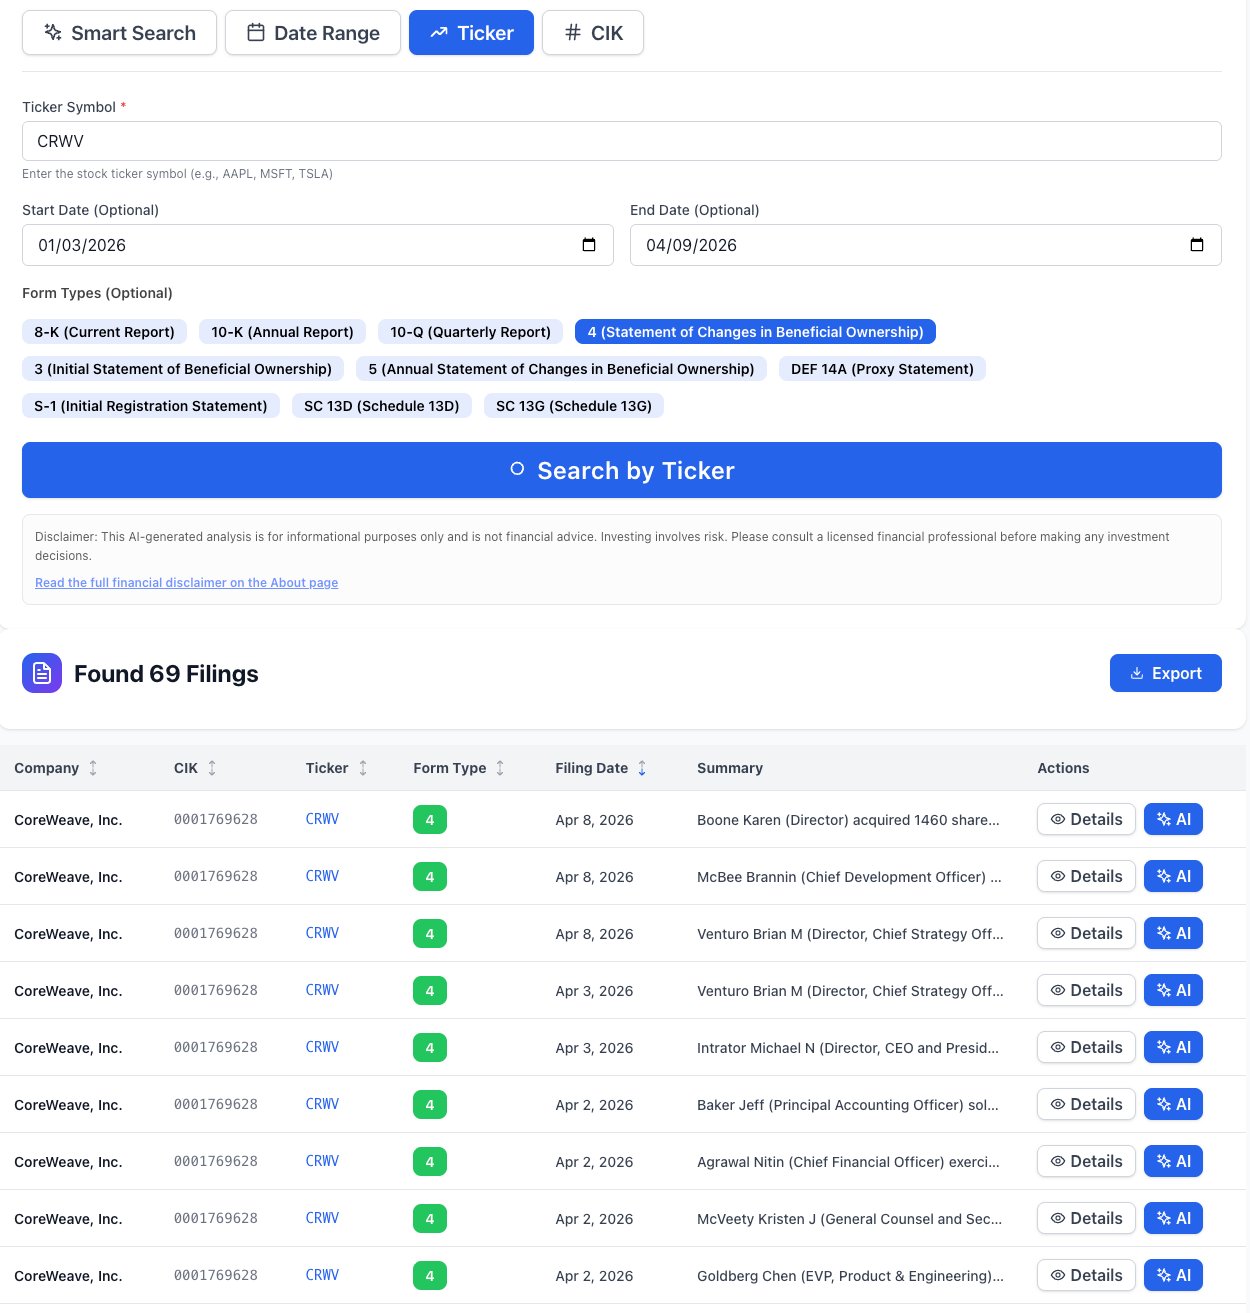Screen dimensions: 1250x1313
Task: Deselect the 4 (Statement of Changes) filter
Action: (754, 331)
